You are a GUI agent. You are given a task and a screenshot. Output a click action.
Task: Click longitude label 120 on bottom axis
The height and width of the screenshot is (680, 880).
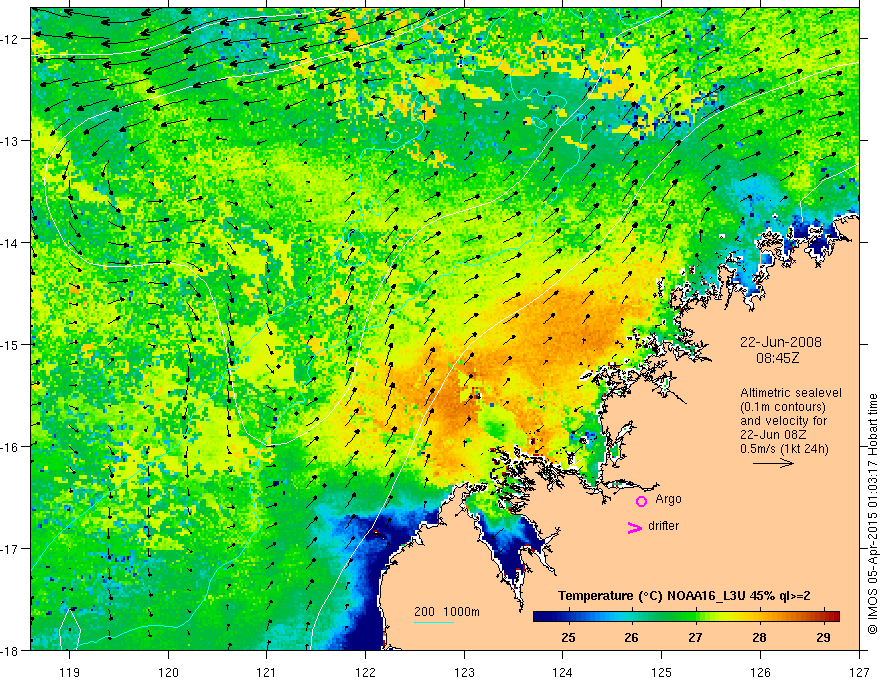(168, 672)
